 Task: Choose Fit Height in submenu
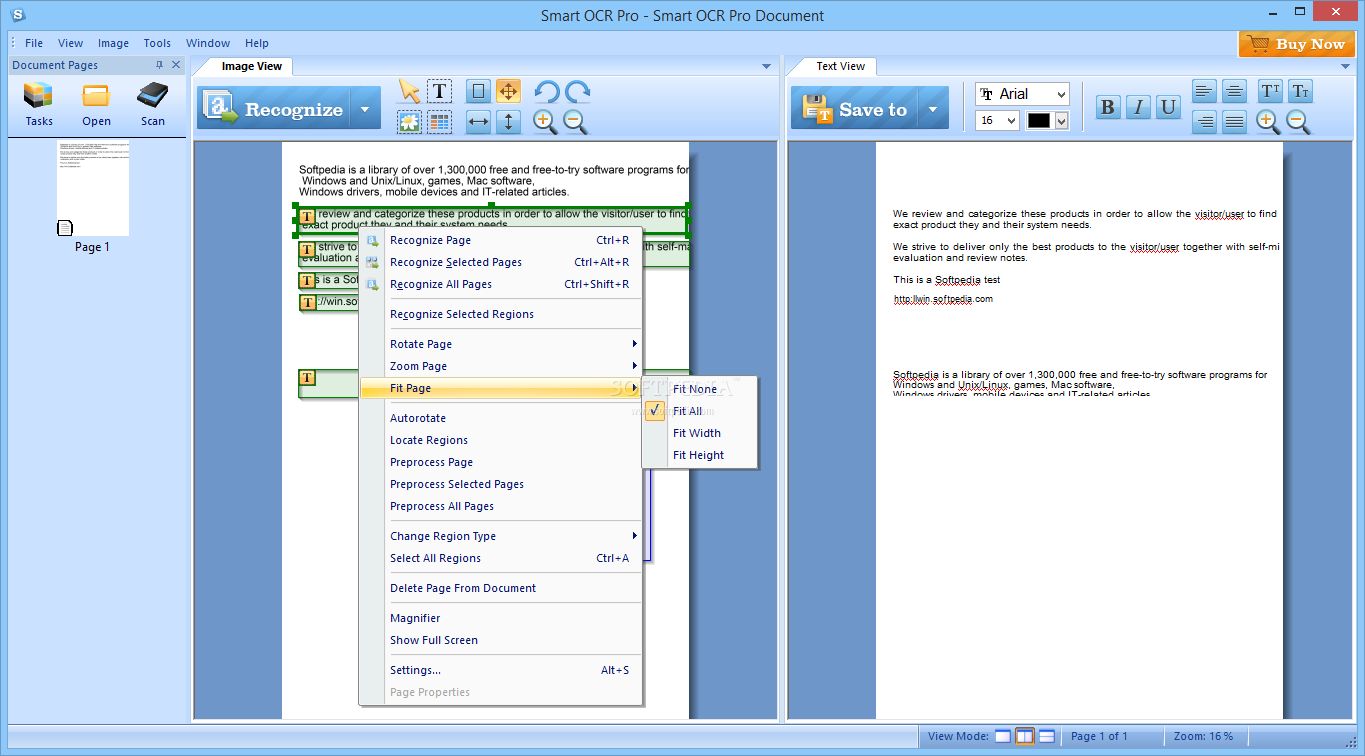coord(700,455)
